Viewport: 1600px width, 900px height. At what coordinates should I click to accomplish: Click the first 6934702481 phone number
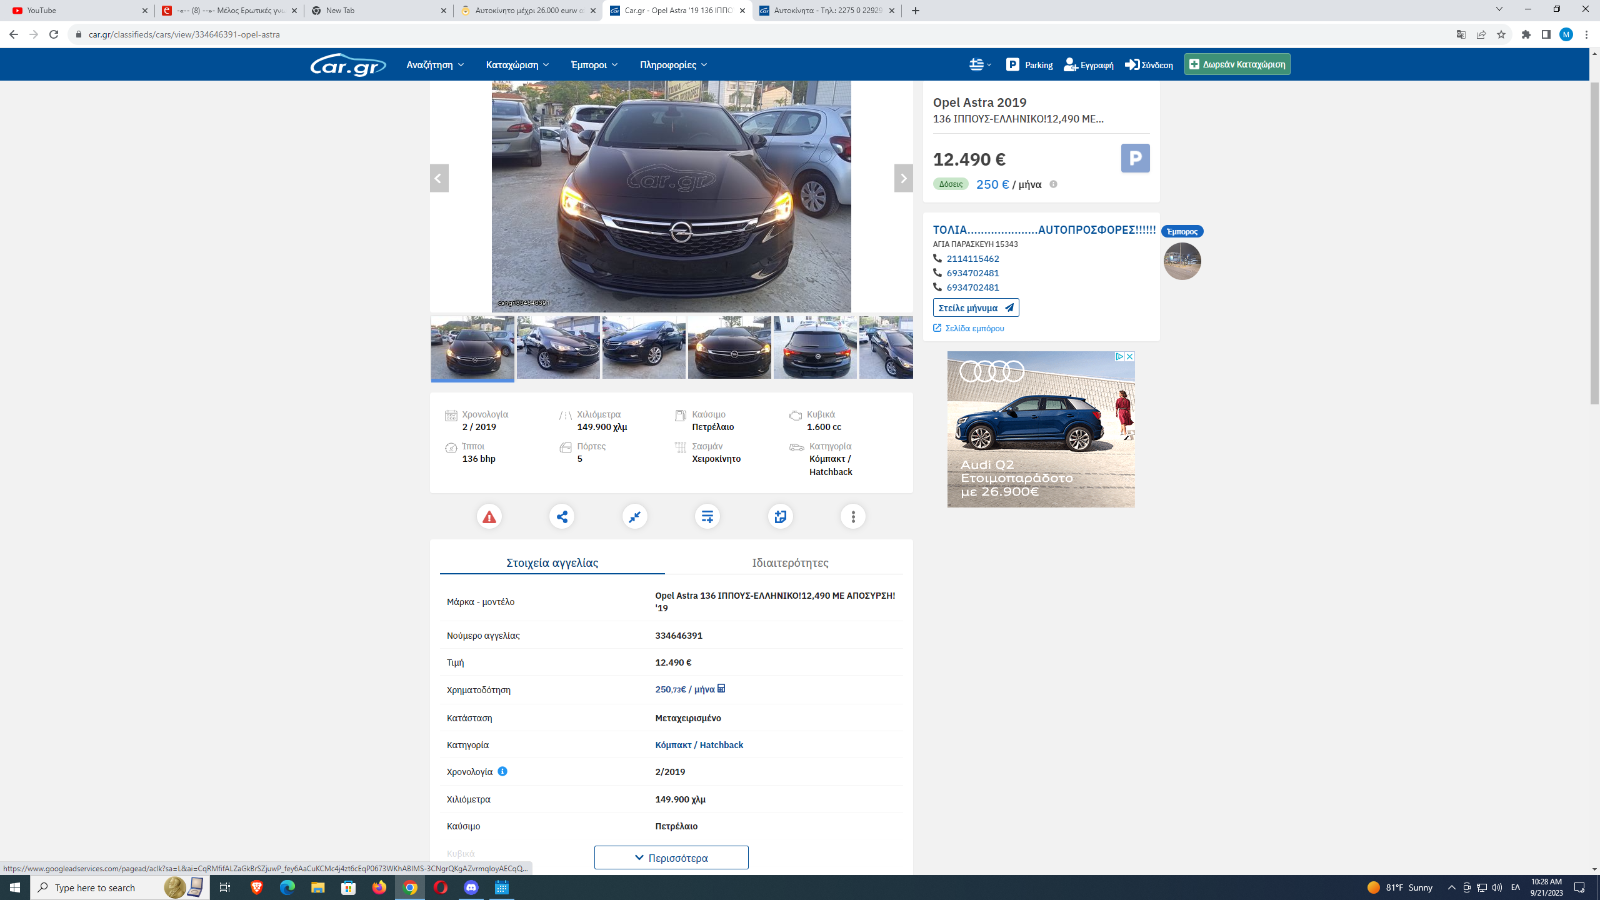coord(972,273)
